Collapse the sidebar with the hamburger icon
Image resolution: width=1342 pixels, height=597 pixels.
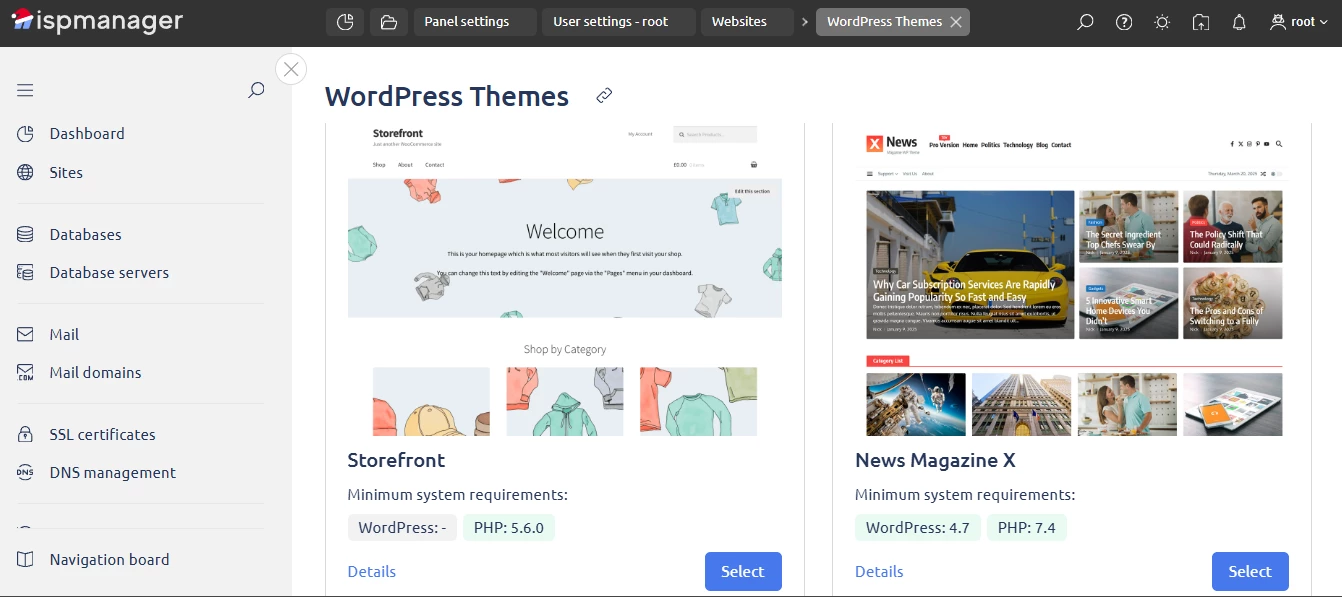24,89
